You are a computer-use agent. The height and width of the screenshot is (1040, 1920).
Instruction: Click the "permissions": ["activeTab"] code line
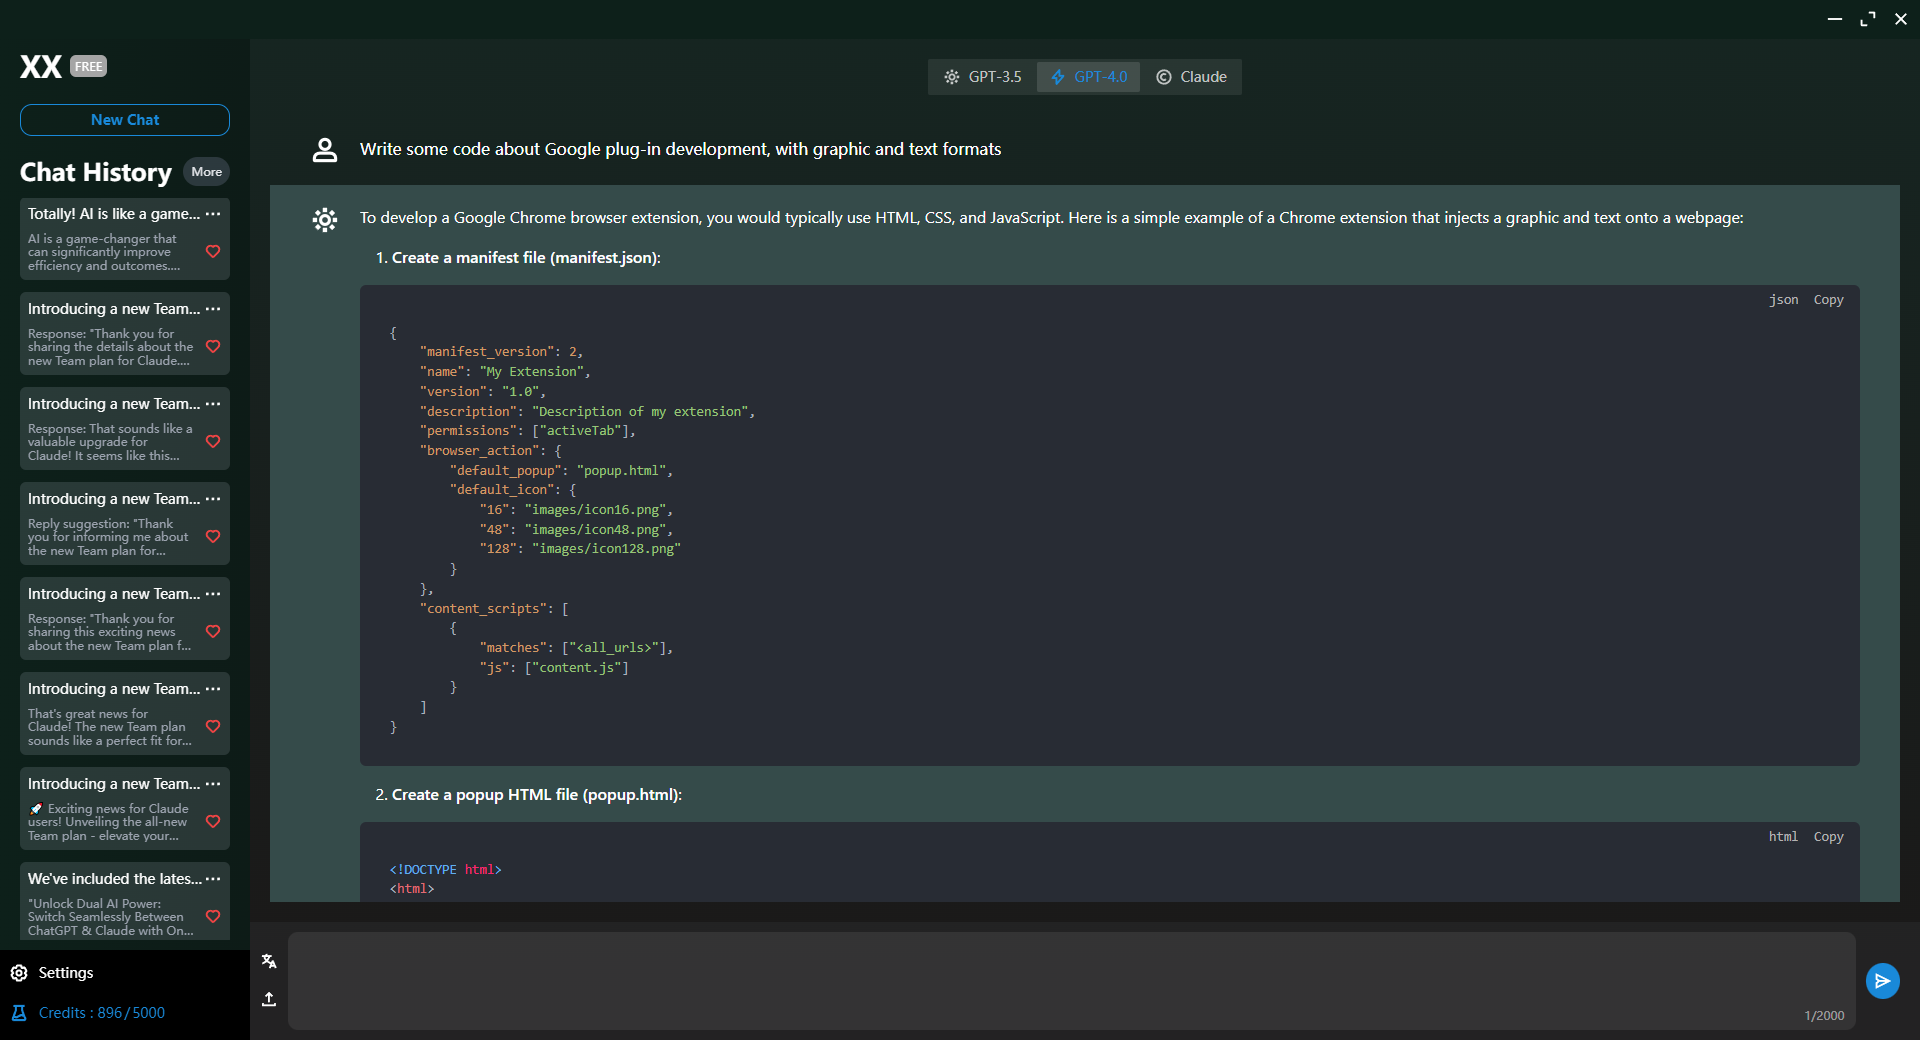(x=527, y=431)
